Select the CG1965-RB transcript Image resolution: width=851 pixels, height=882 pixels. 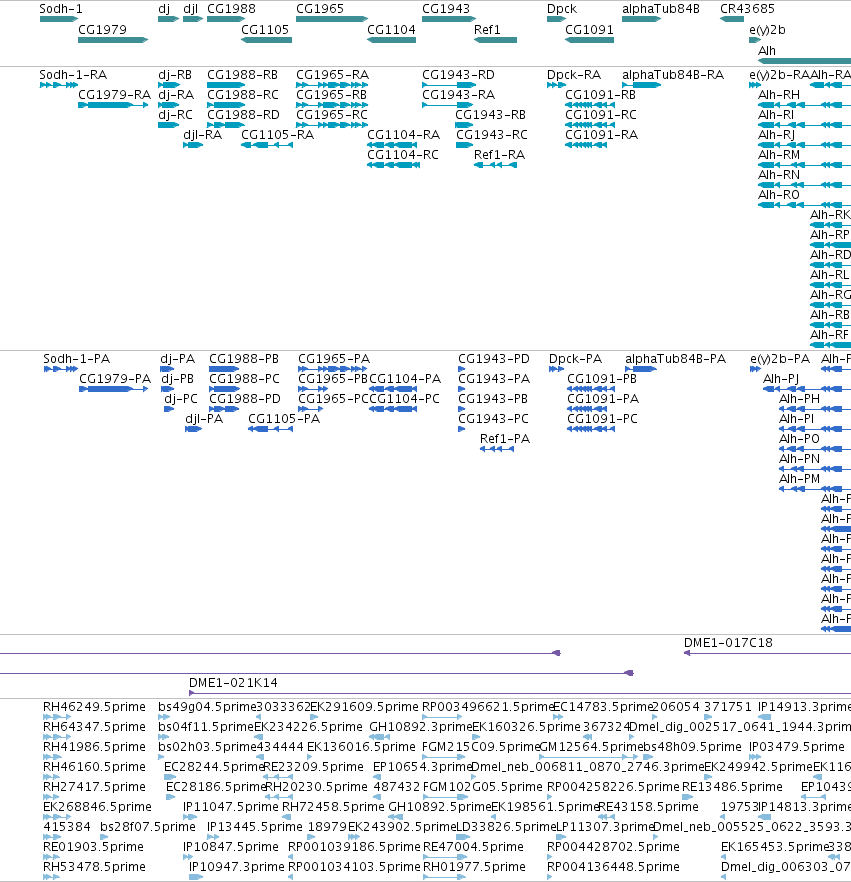coord(332,105)
